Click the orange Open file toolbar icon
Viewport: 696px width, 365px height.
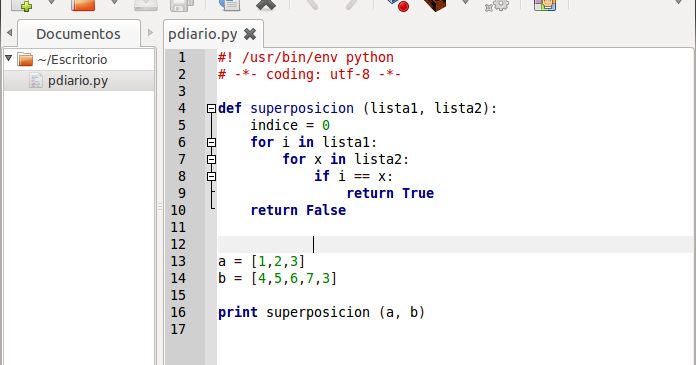point(83,4)
